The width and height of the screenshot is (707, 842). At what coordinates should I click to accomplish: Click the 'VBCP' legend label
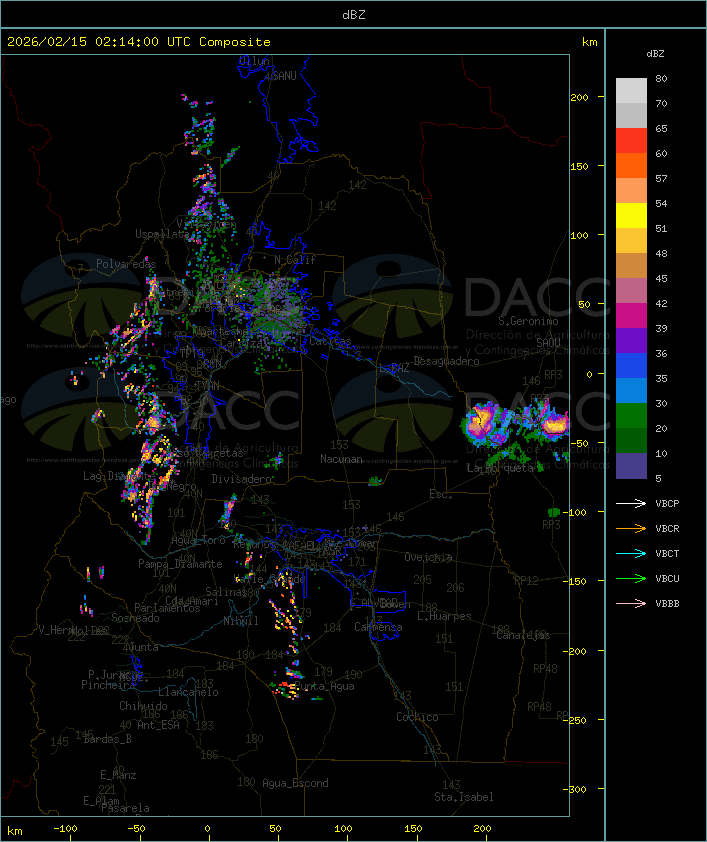[x=667, y=504]
